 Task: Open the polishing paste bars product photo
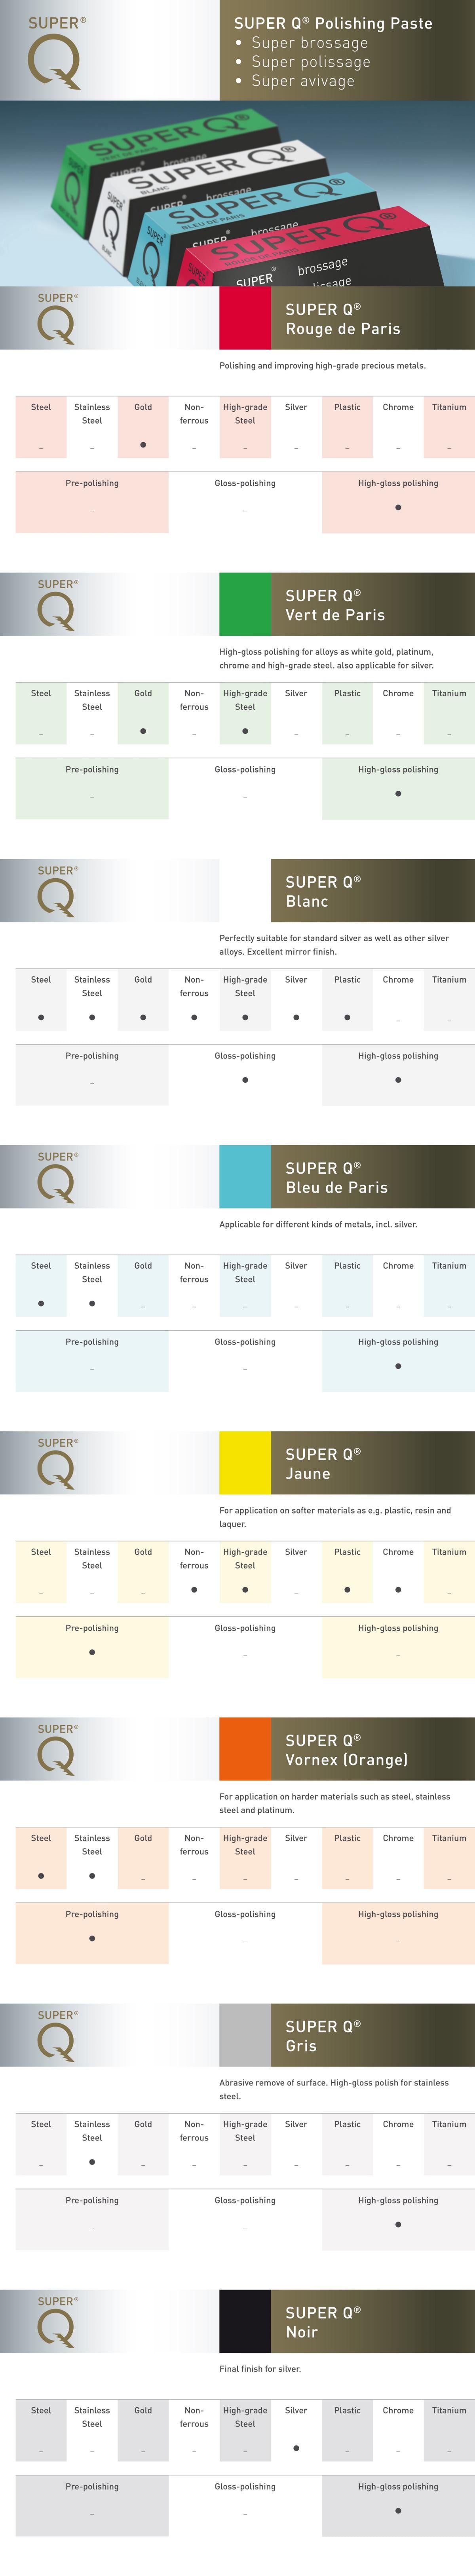click(x=237, y=193)
